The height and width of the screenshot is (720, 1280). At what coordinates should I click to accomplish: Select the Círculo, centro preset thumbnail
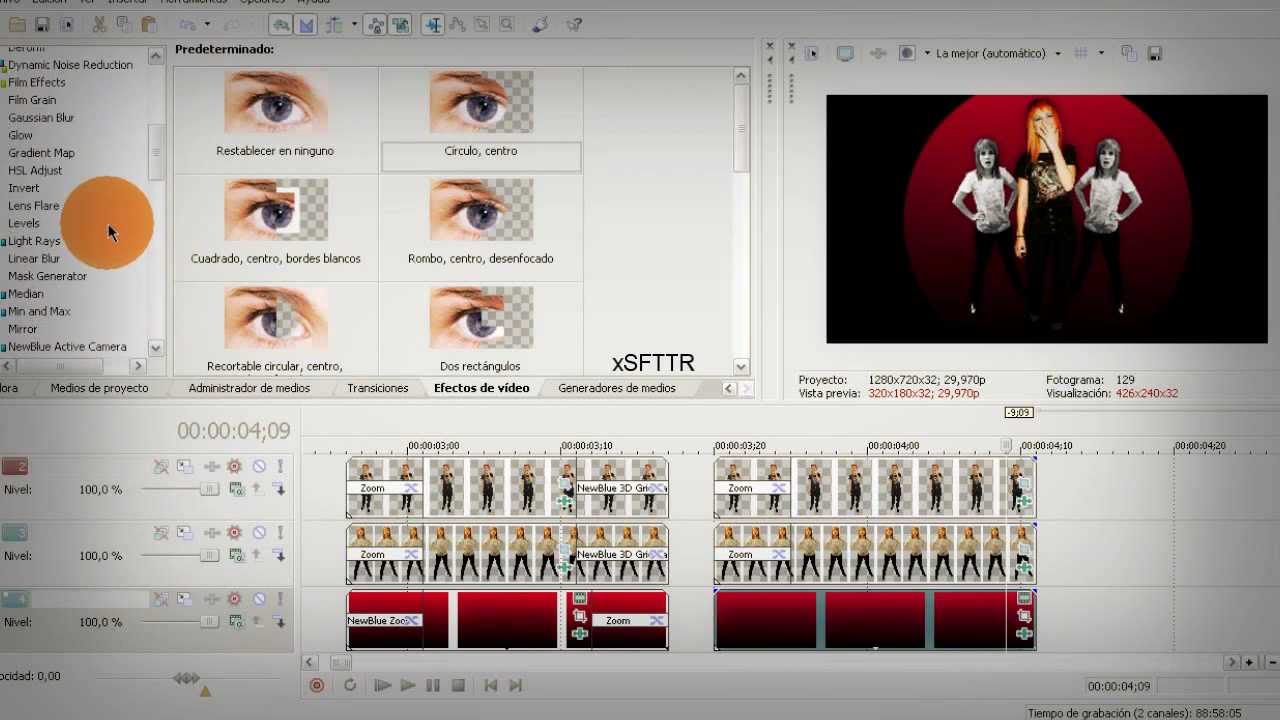tap(481, 102)
